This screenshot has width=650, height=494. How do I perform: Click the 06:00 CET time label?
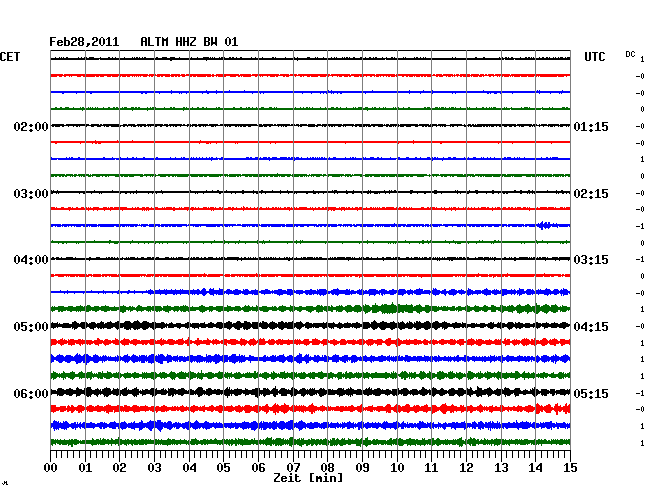(31, 393)
